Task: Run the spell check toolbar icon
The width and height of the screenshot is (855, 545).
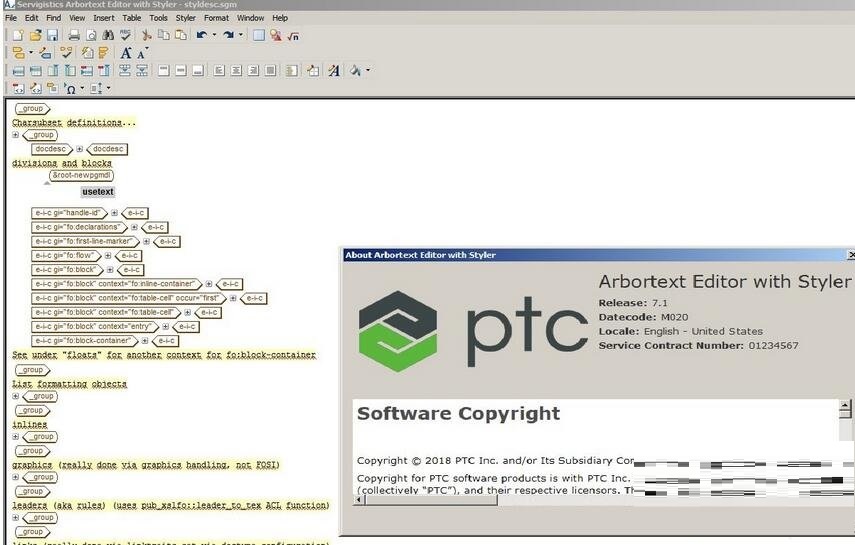Action: (x=125, y=35)
